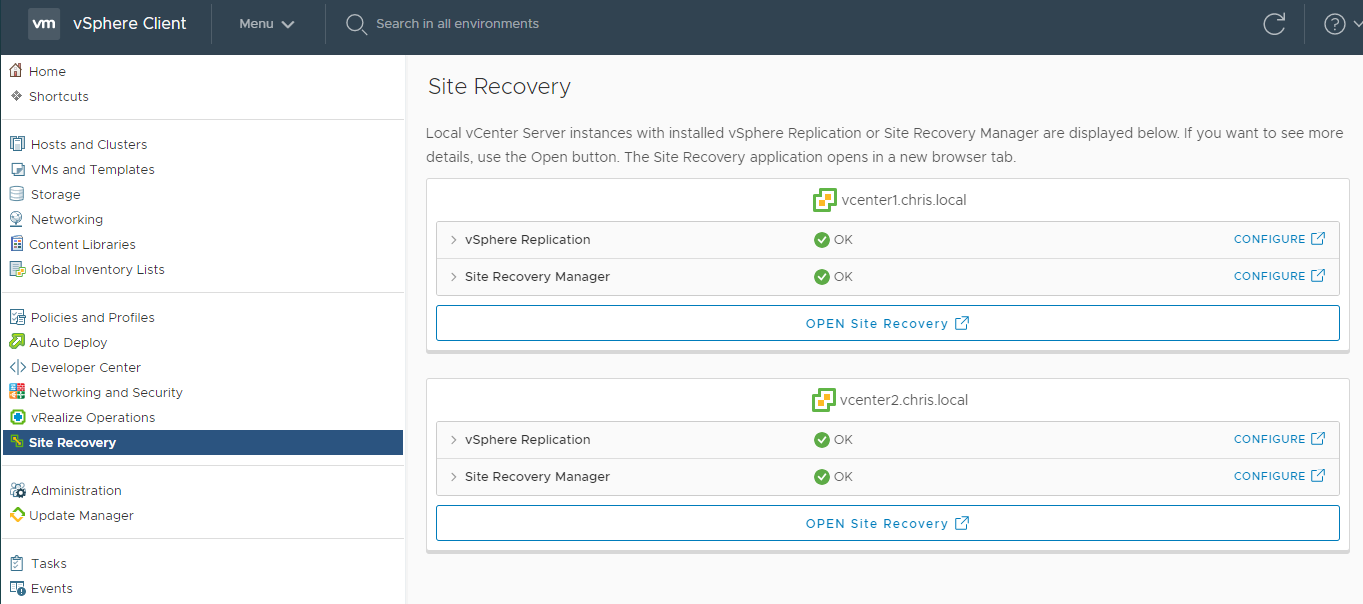Click the Administration gears icon
The width and height of the screenshot is (1363, 604).
pyautogui.click(x=17, y=490)
